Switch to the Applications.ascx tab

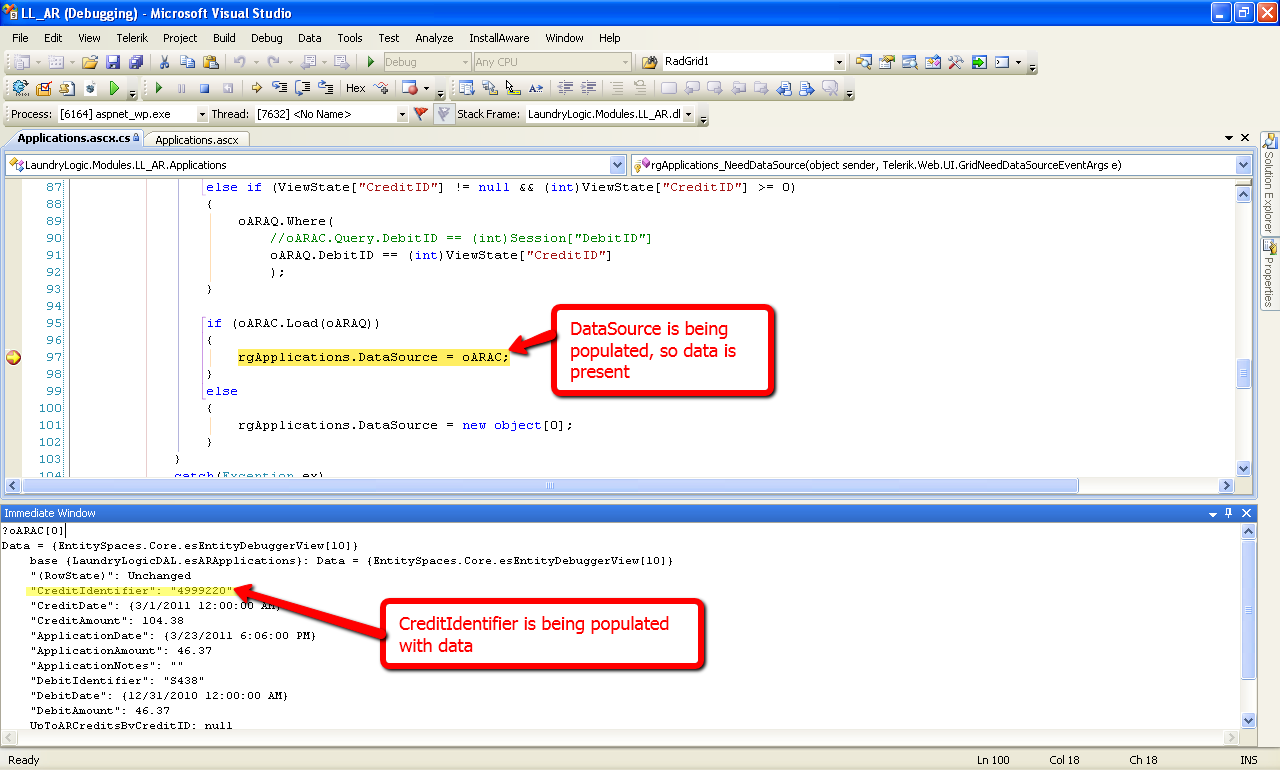coord(196,140)
